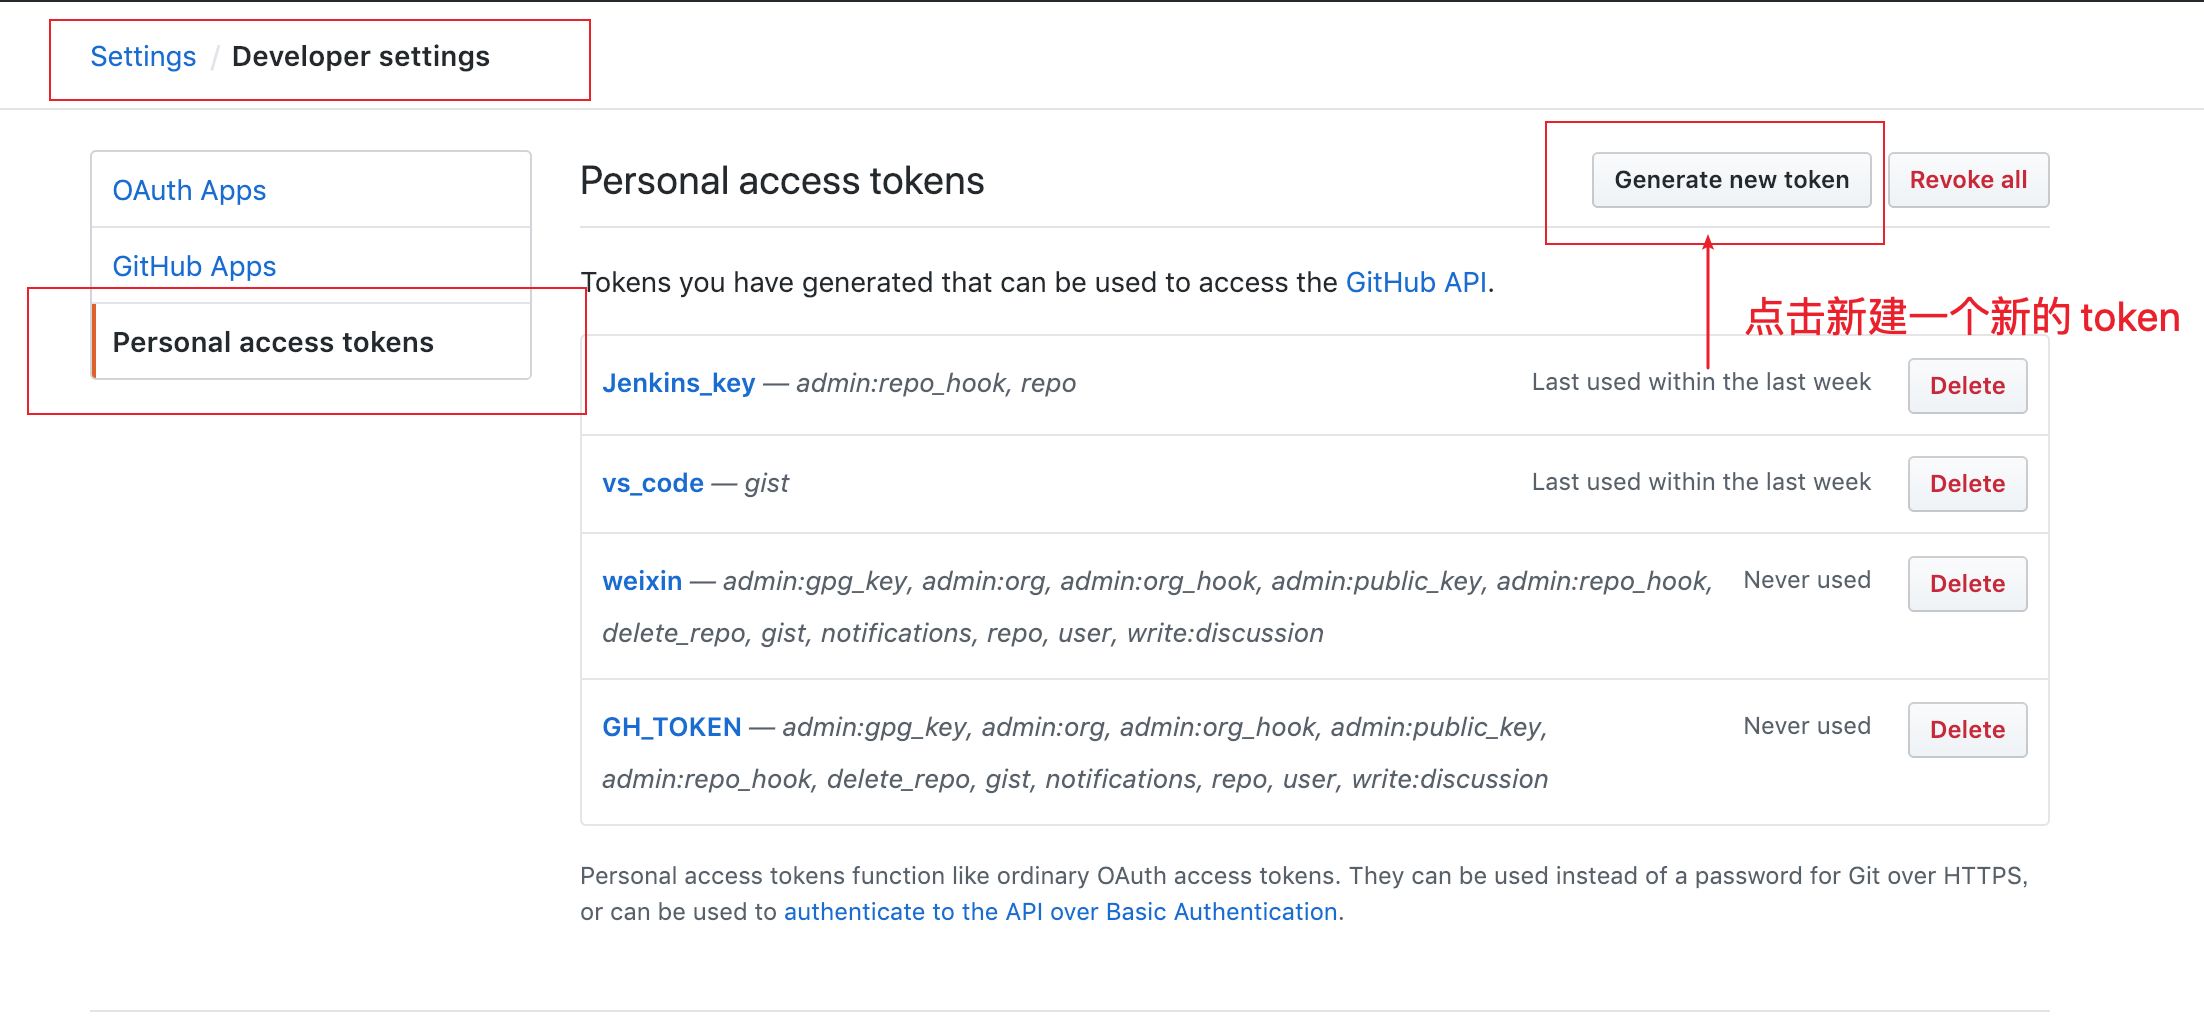Open the vs_code token
Screen dimensions: 2204x1020
click(x=653, y=483)
